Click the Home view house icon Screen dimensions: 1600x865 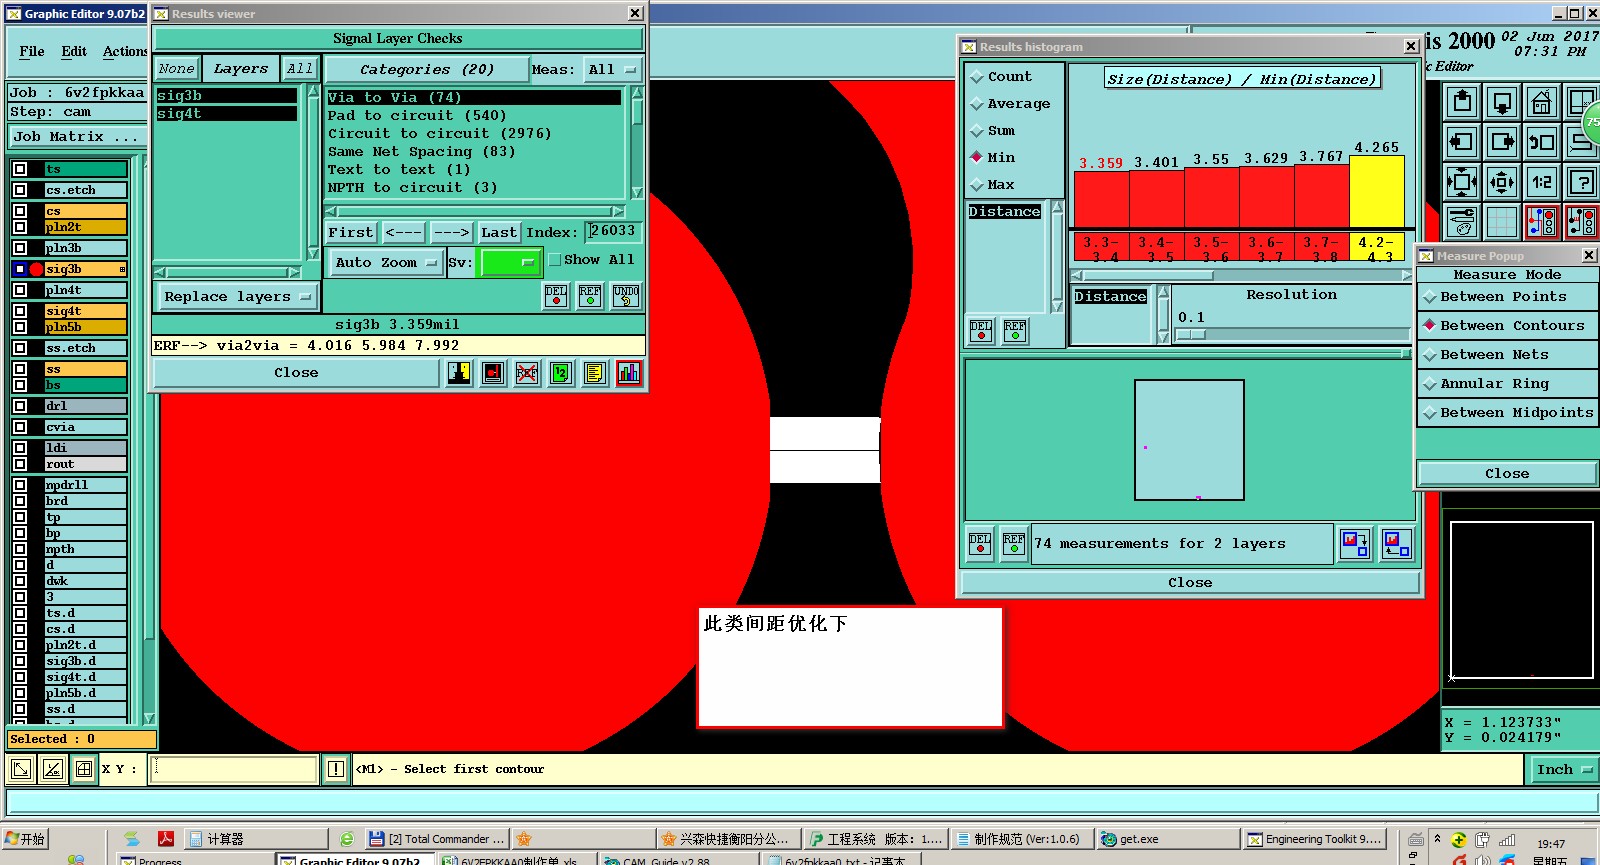pyautogui.click(x=1541, y=103)
